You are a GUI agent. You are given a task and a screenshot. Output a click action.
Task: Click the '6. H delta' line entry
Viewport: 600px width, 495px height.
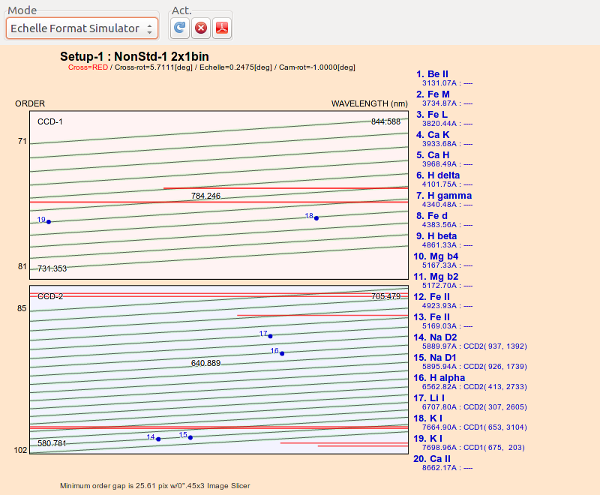444,179
